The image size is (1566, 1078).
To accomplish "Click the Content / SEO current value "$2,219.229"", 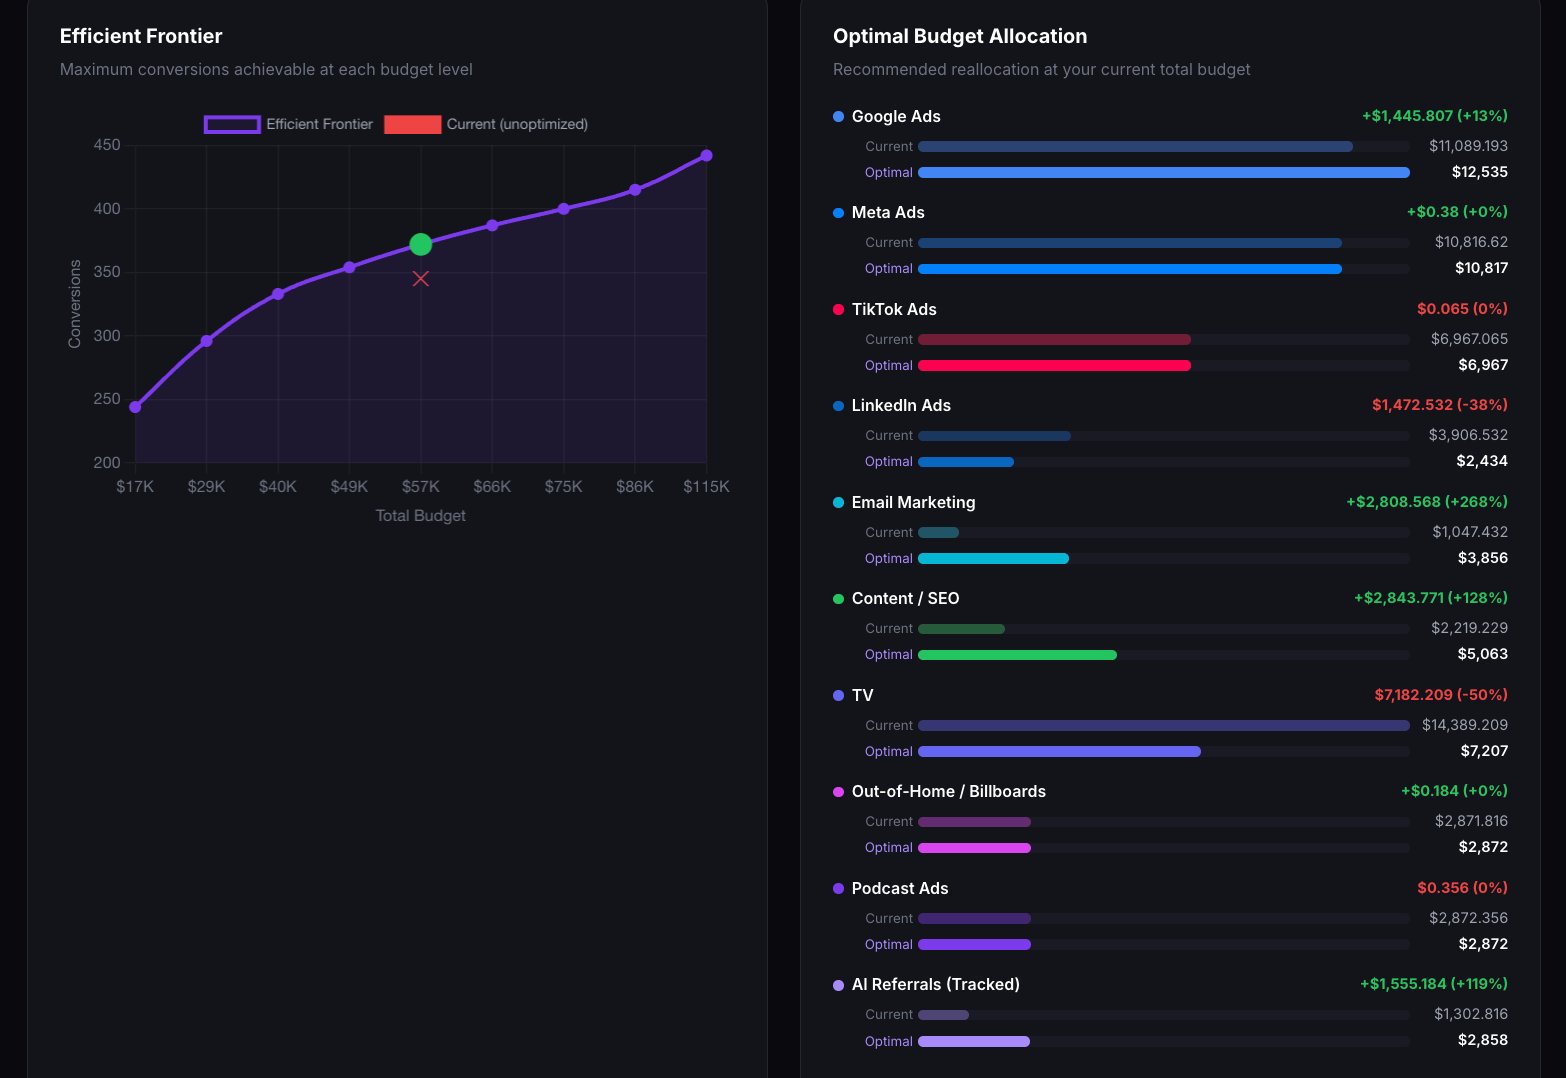I will [1469, 628].
